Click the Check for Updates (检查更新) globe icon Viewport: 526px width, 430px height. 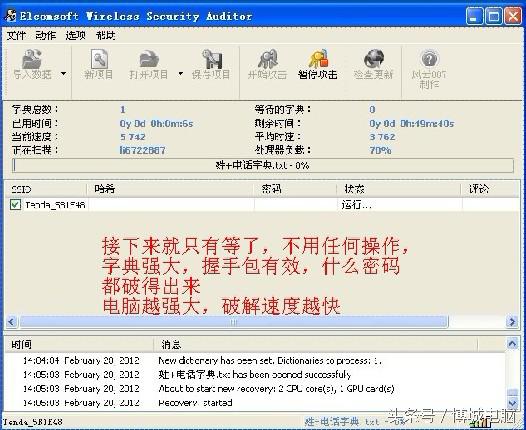tap(374, 59)
